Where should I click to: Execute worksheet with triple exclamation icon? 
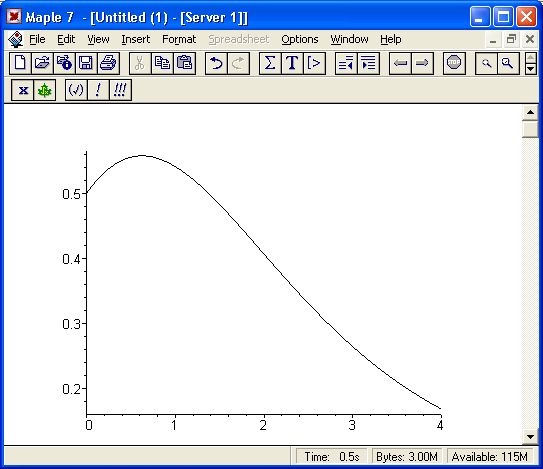coord(120,90)
